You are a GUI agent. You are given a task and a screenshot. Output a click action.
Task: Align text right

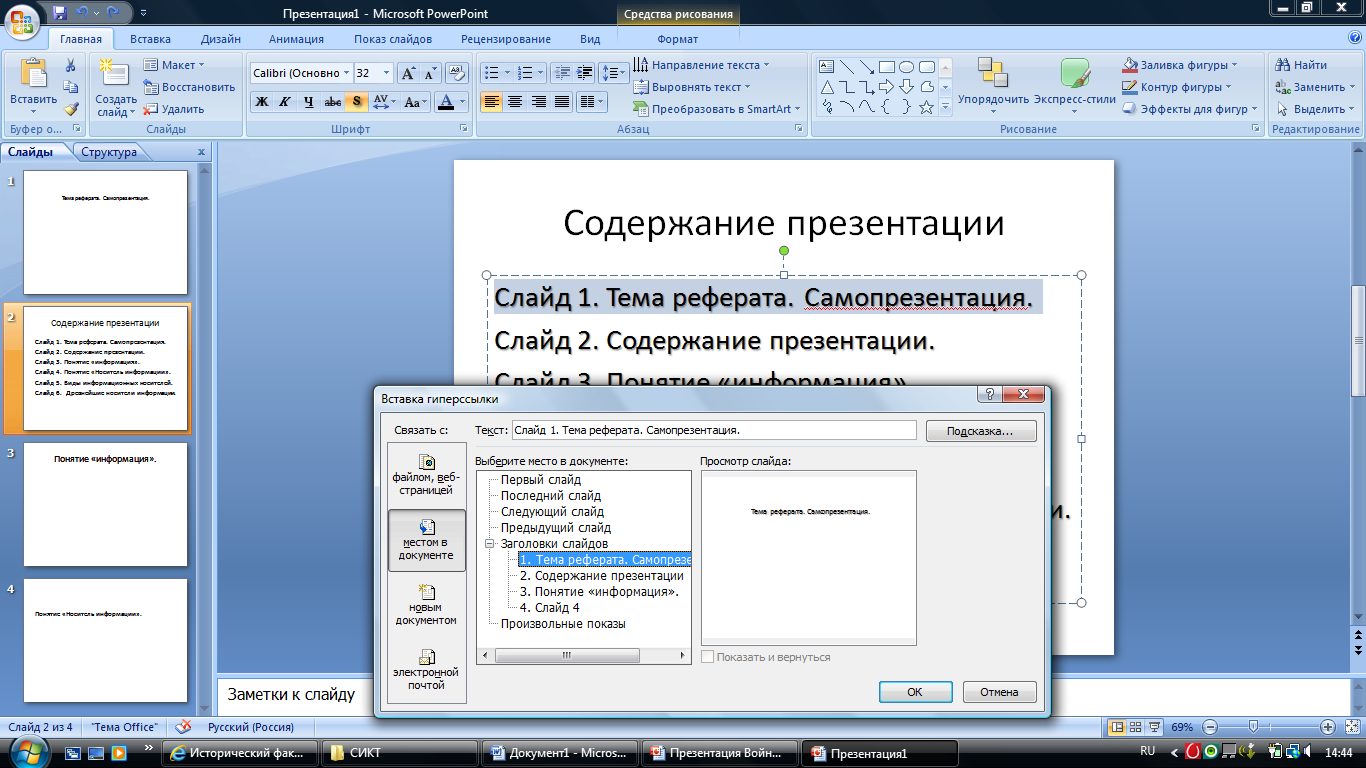pos(538,102)
